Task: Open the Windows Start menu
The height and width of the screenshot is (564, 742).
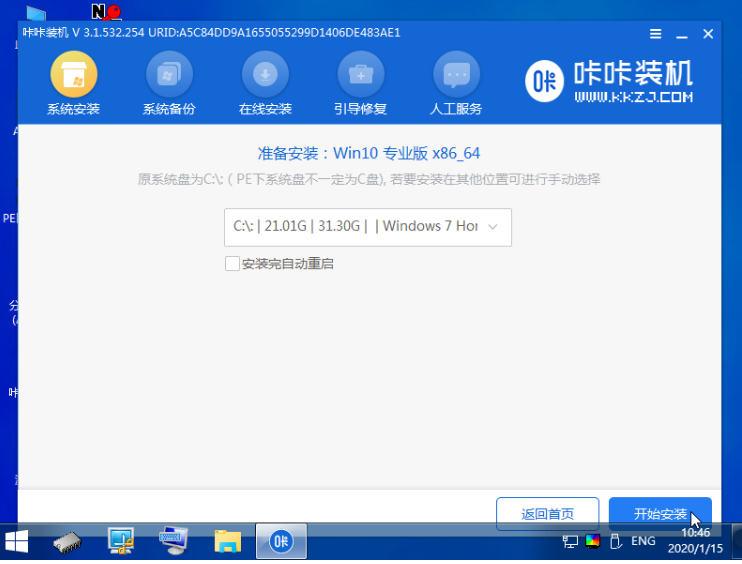Action: click(17, 542)
